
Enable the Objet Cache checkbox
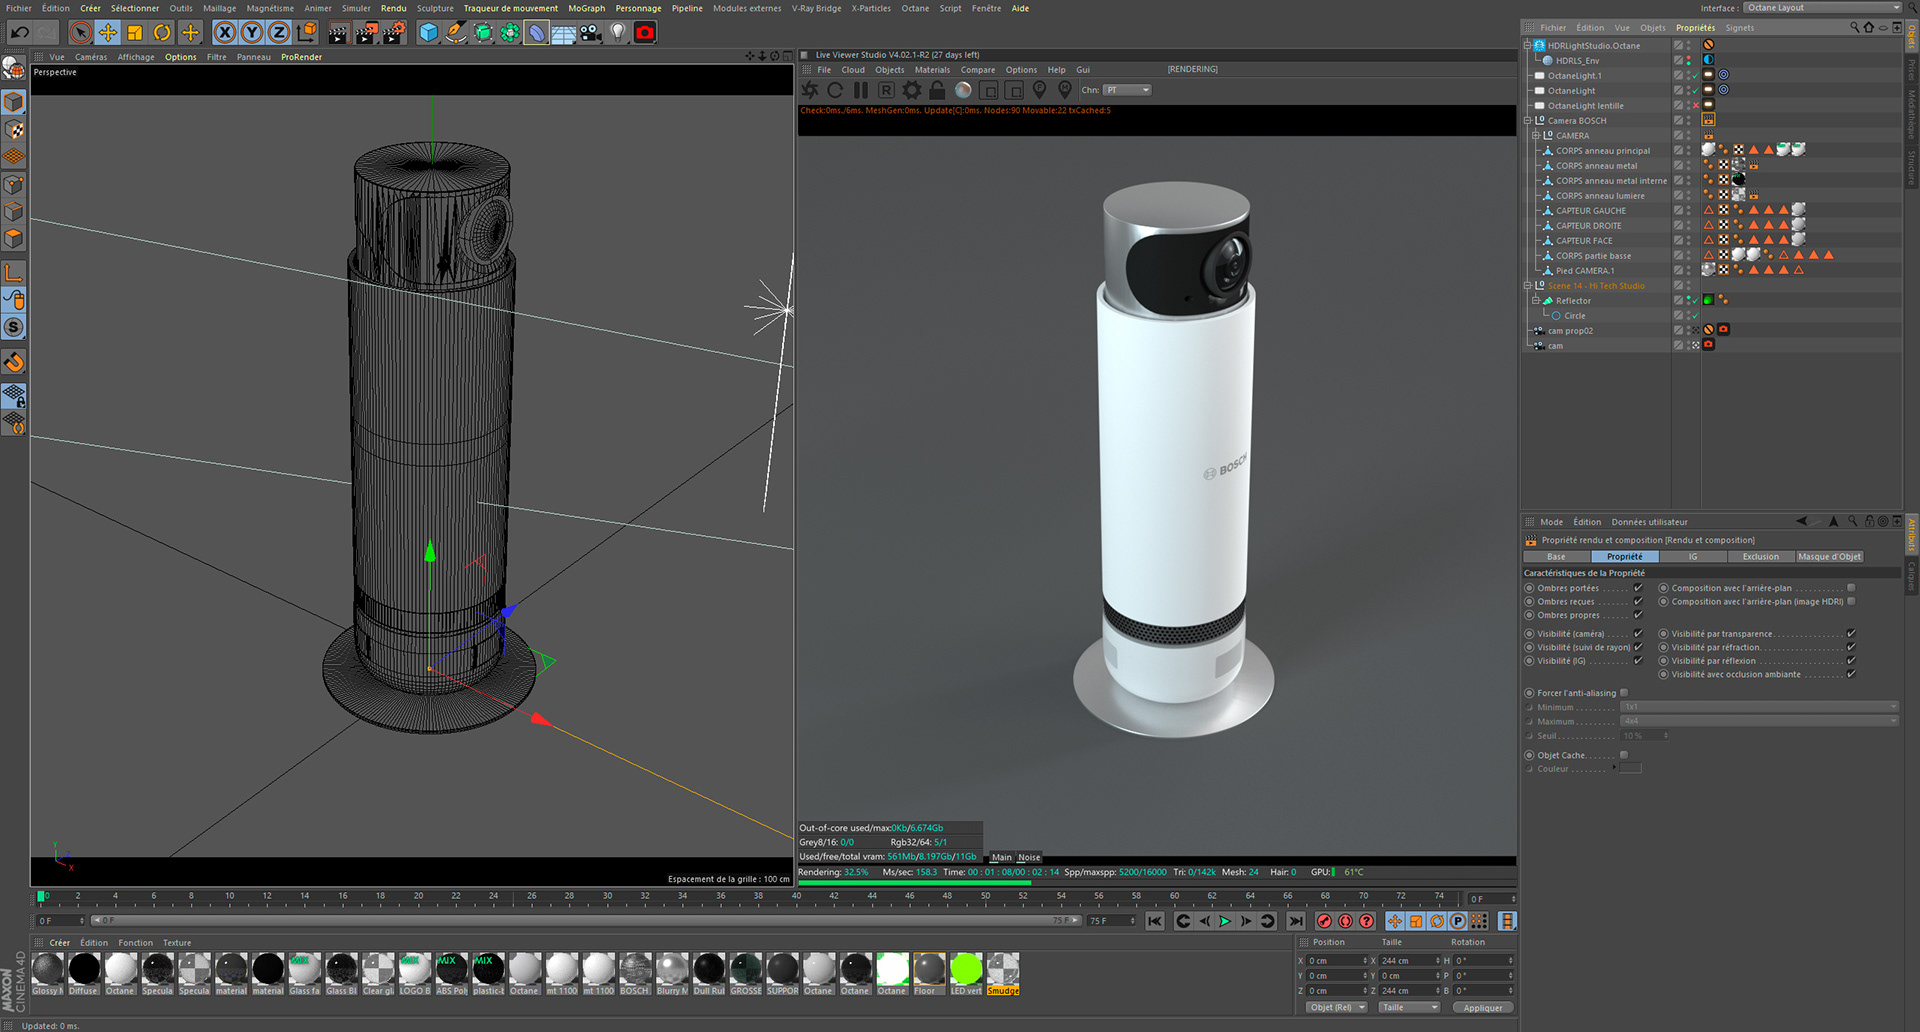click(x=1624, y=755)
